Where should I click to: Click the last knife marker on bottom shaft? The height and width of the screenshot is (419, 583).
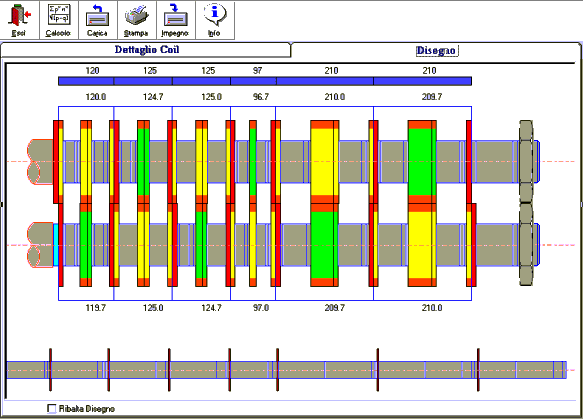[x=478, y=370]
